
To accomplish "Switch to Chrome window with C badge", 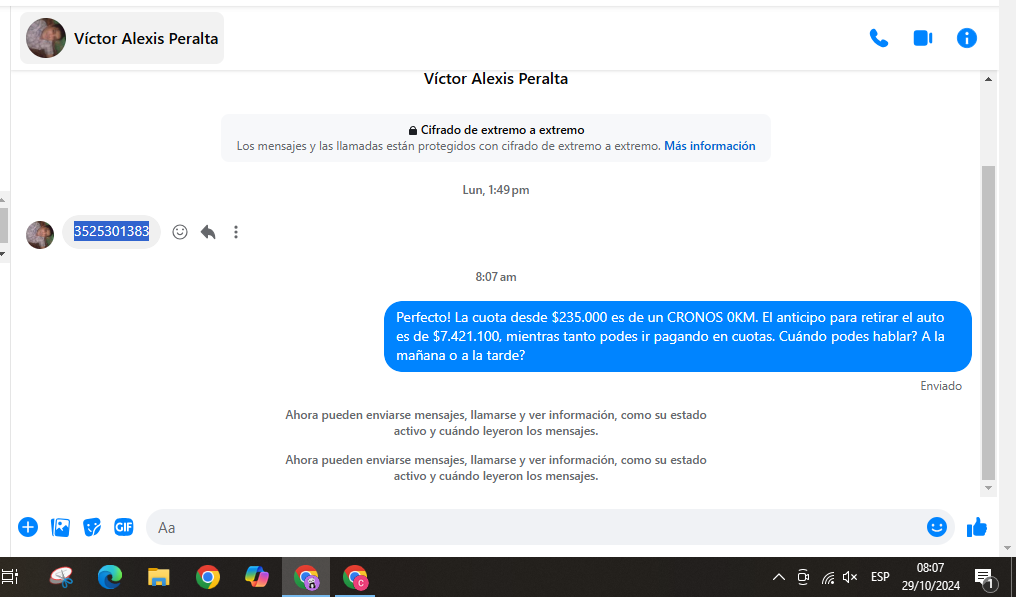I will tap(355, 576).
